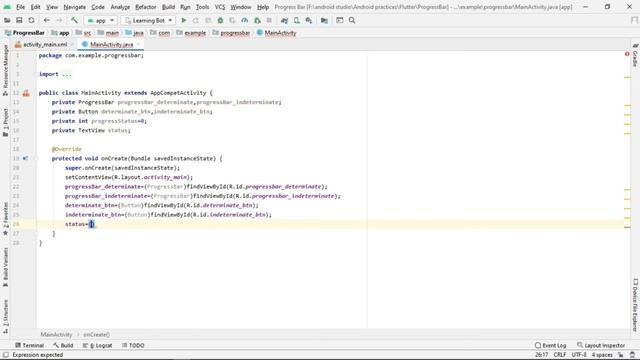Place cursor on the highlighted status= line

pos(333,224)
